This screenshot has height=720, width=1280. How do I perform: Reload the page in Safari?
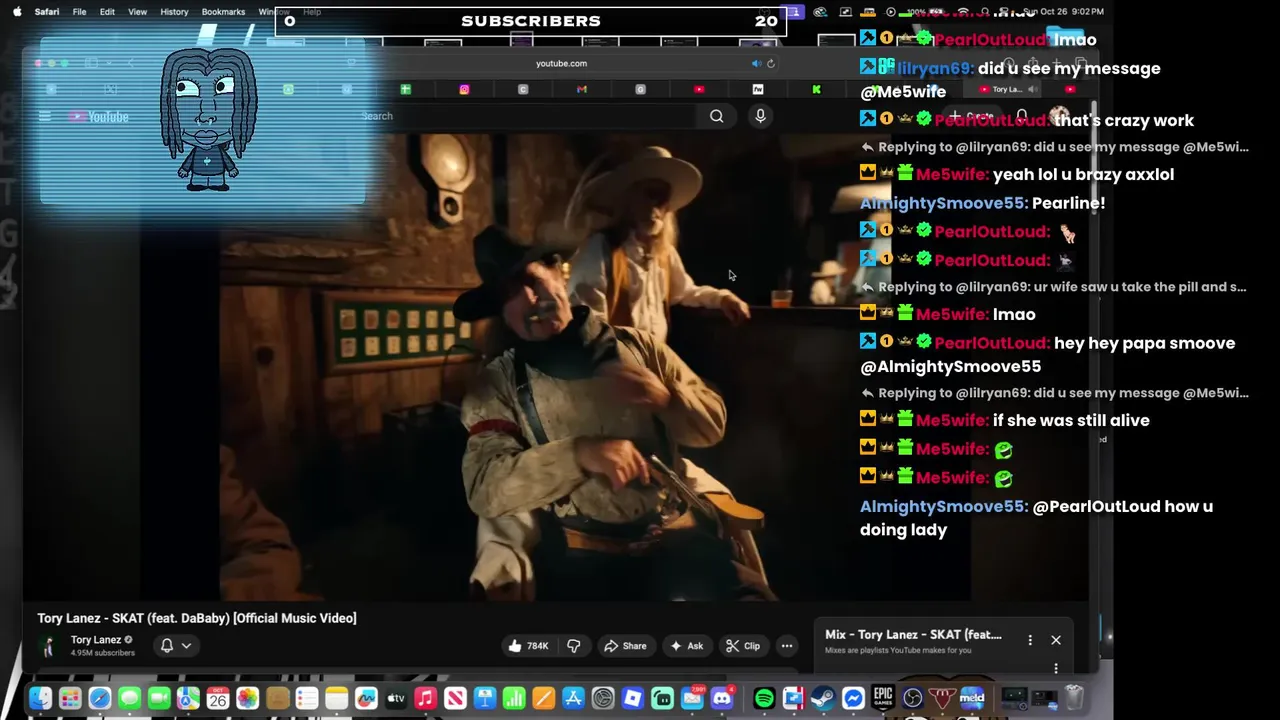click(771, 63)
